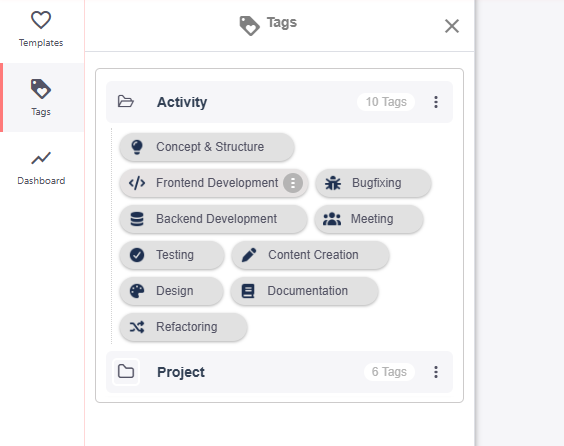Click the 10 Tags count badge
Image resolution: width=564 pixels, height=446 pixels.
click(x=386, y=102)
